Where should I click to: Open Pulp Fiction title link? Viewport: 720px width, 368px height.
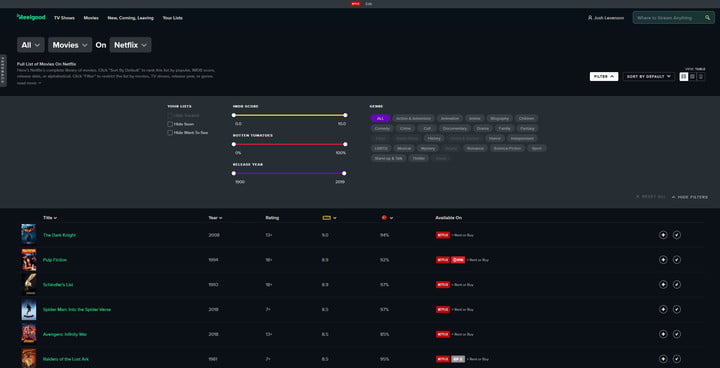coord(55,260)
